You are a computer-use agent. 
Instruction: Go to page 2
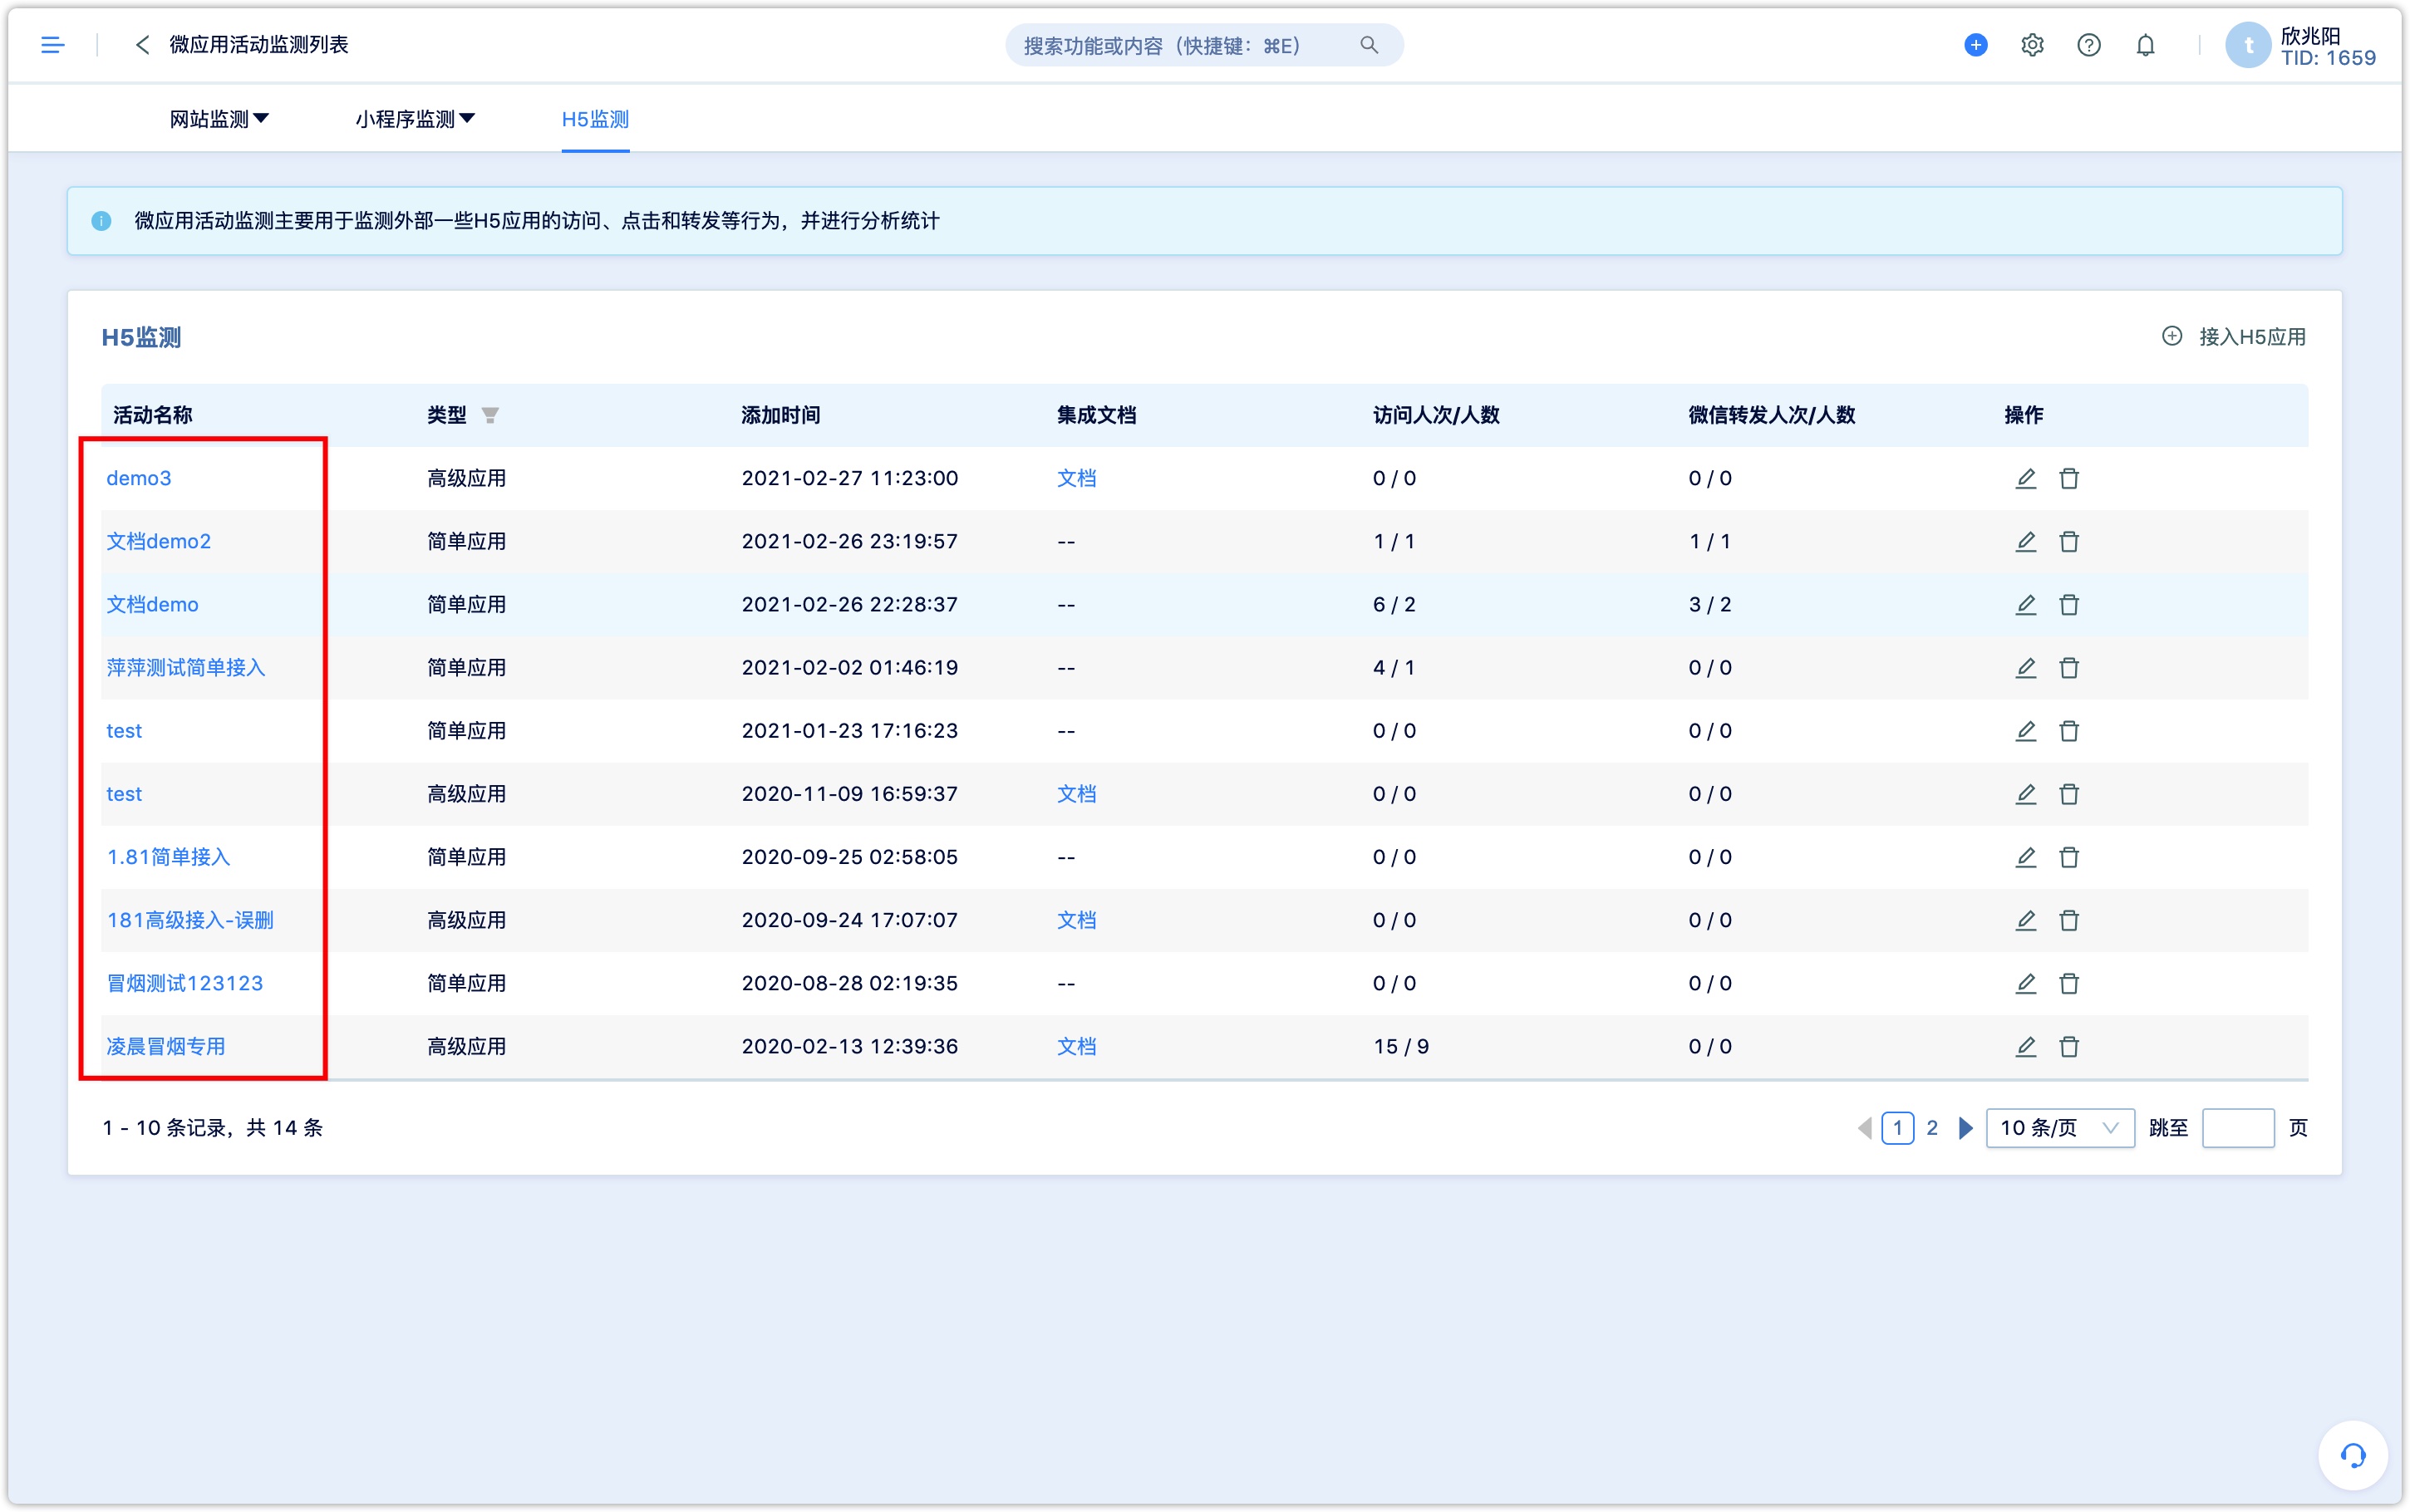[x=1932, y=1128]
